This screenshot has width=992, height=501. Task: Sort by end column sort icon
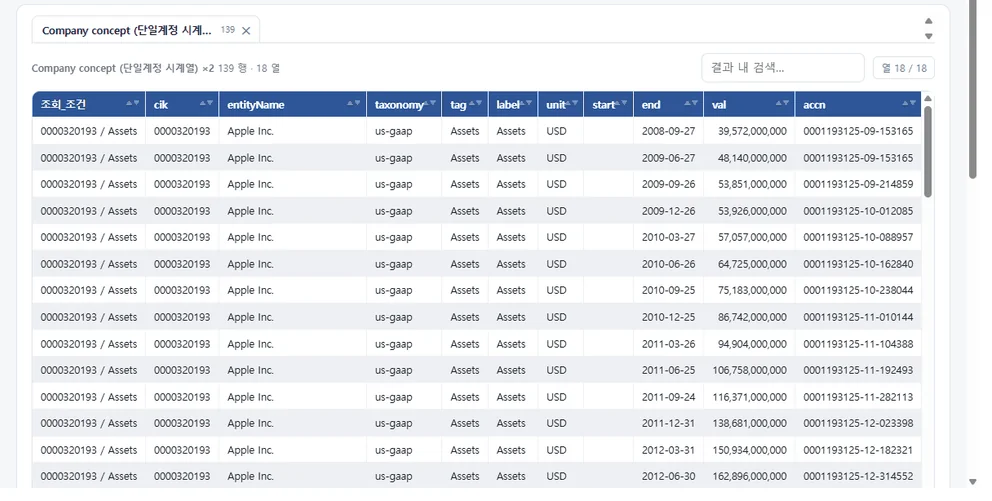[x=691, y=103]
